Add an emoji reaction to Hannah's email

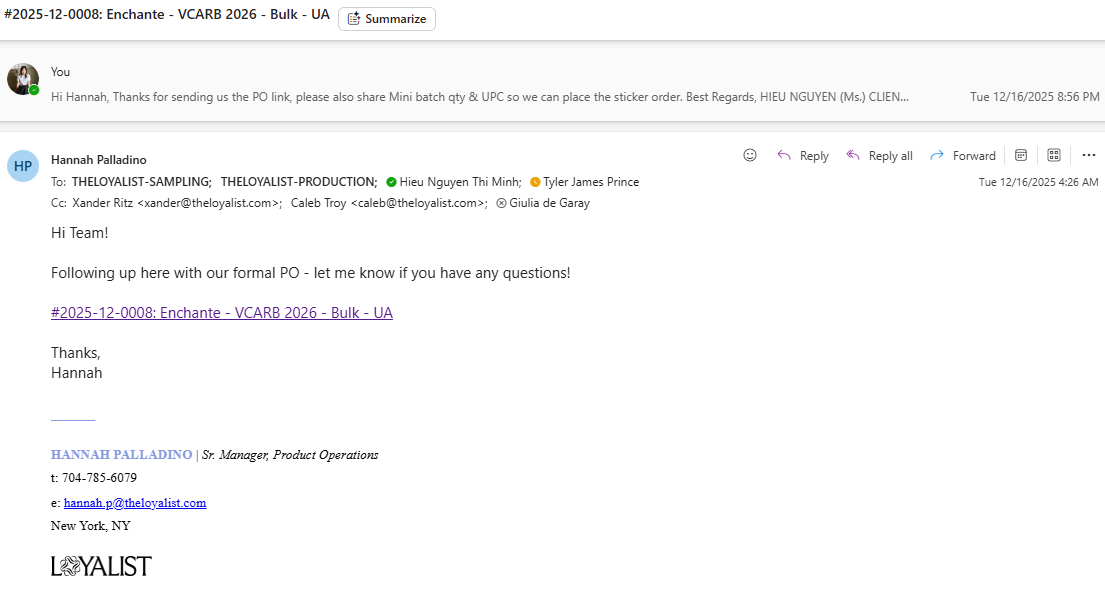pyautogui.click(x=750, y=155)
